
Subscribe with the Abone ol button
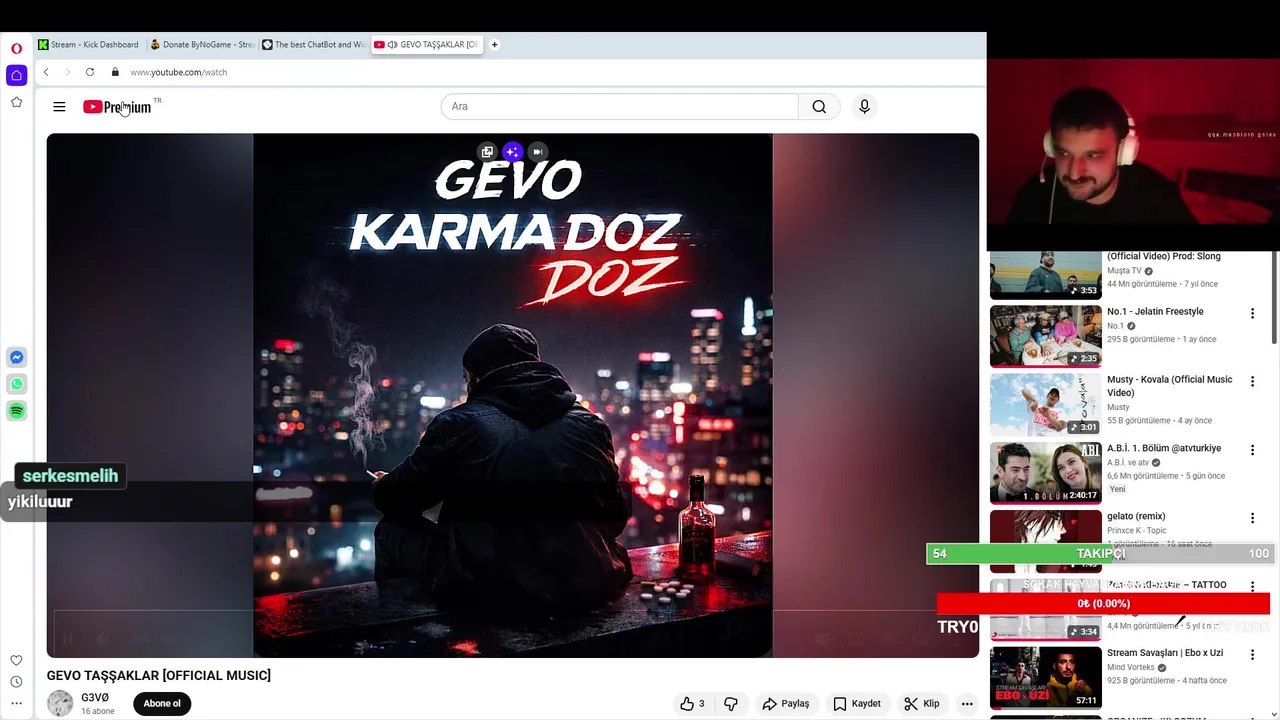pyautogui.click(x=161, y=704)
